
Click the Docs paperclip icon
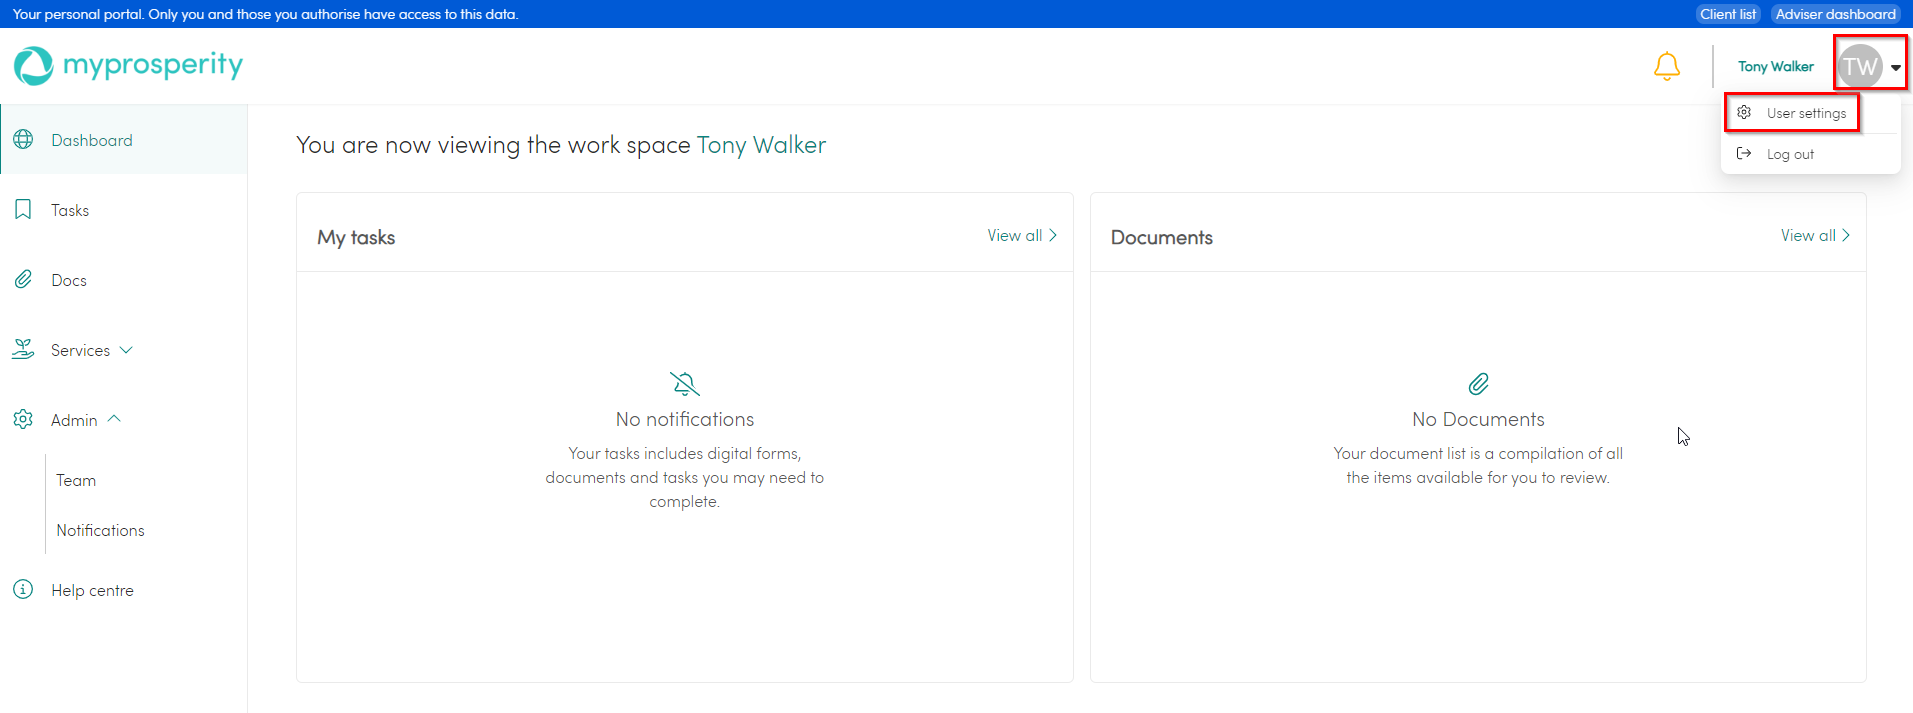(23, 280)
